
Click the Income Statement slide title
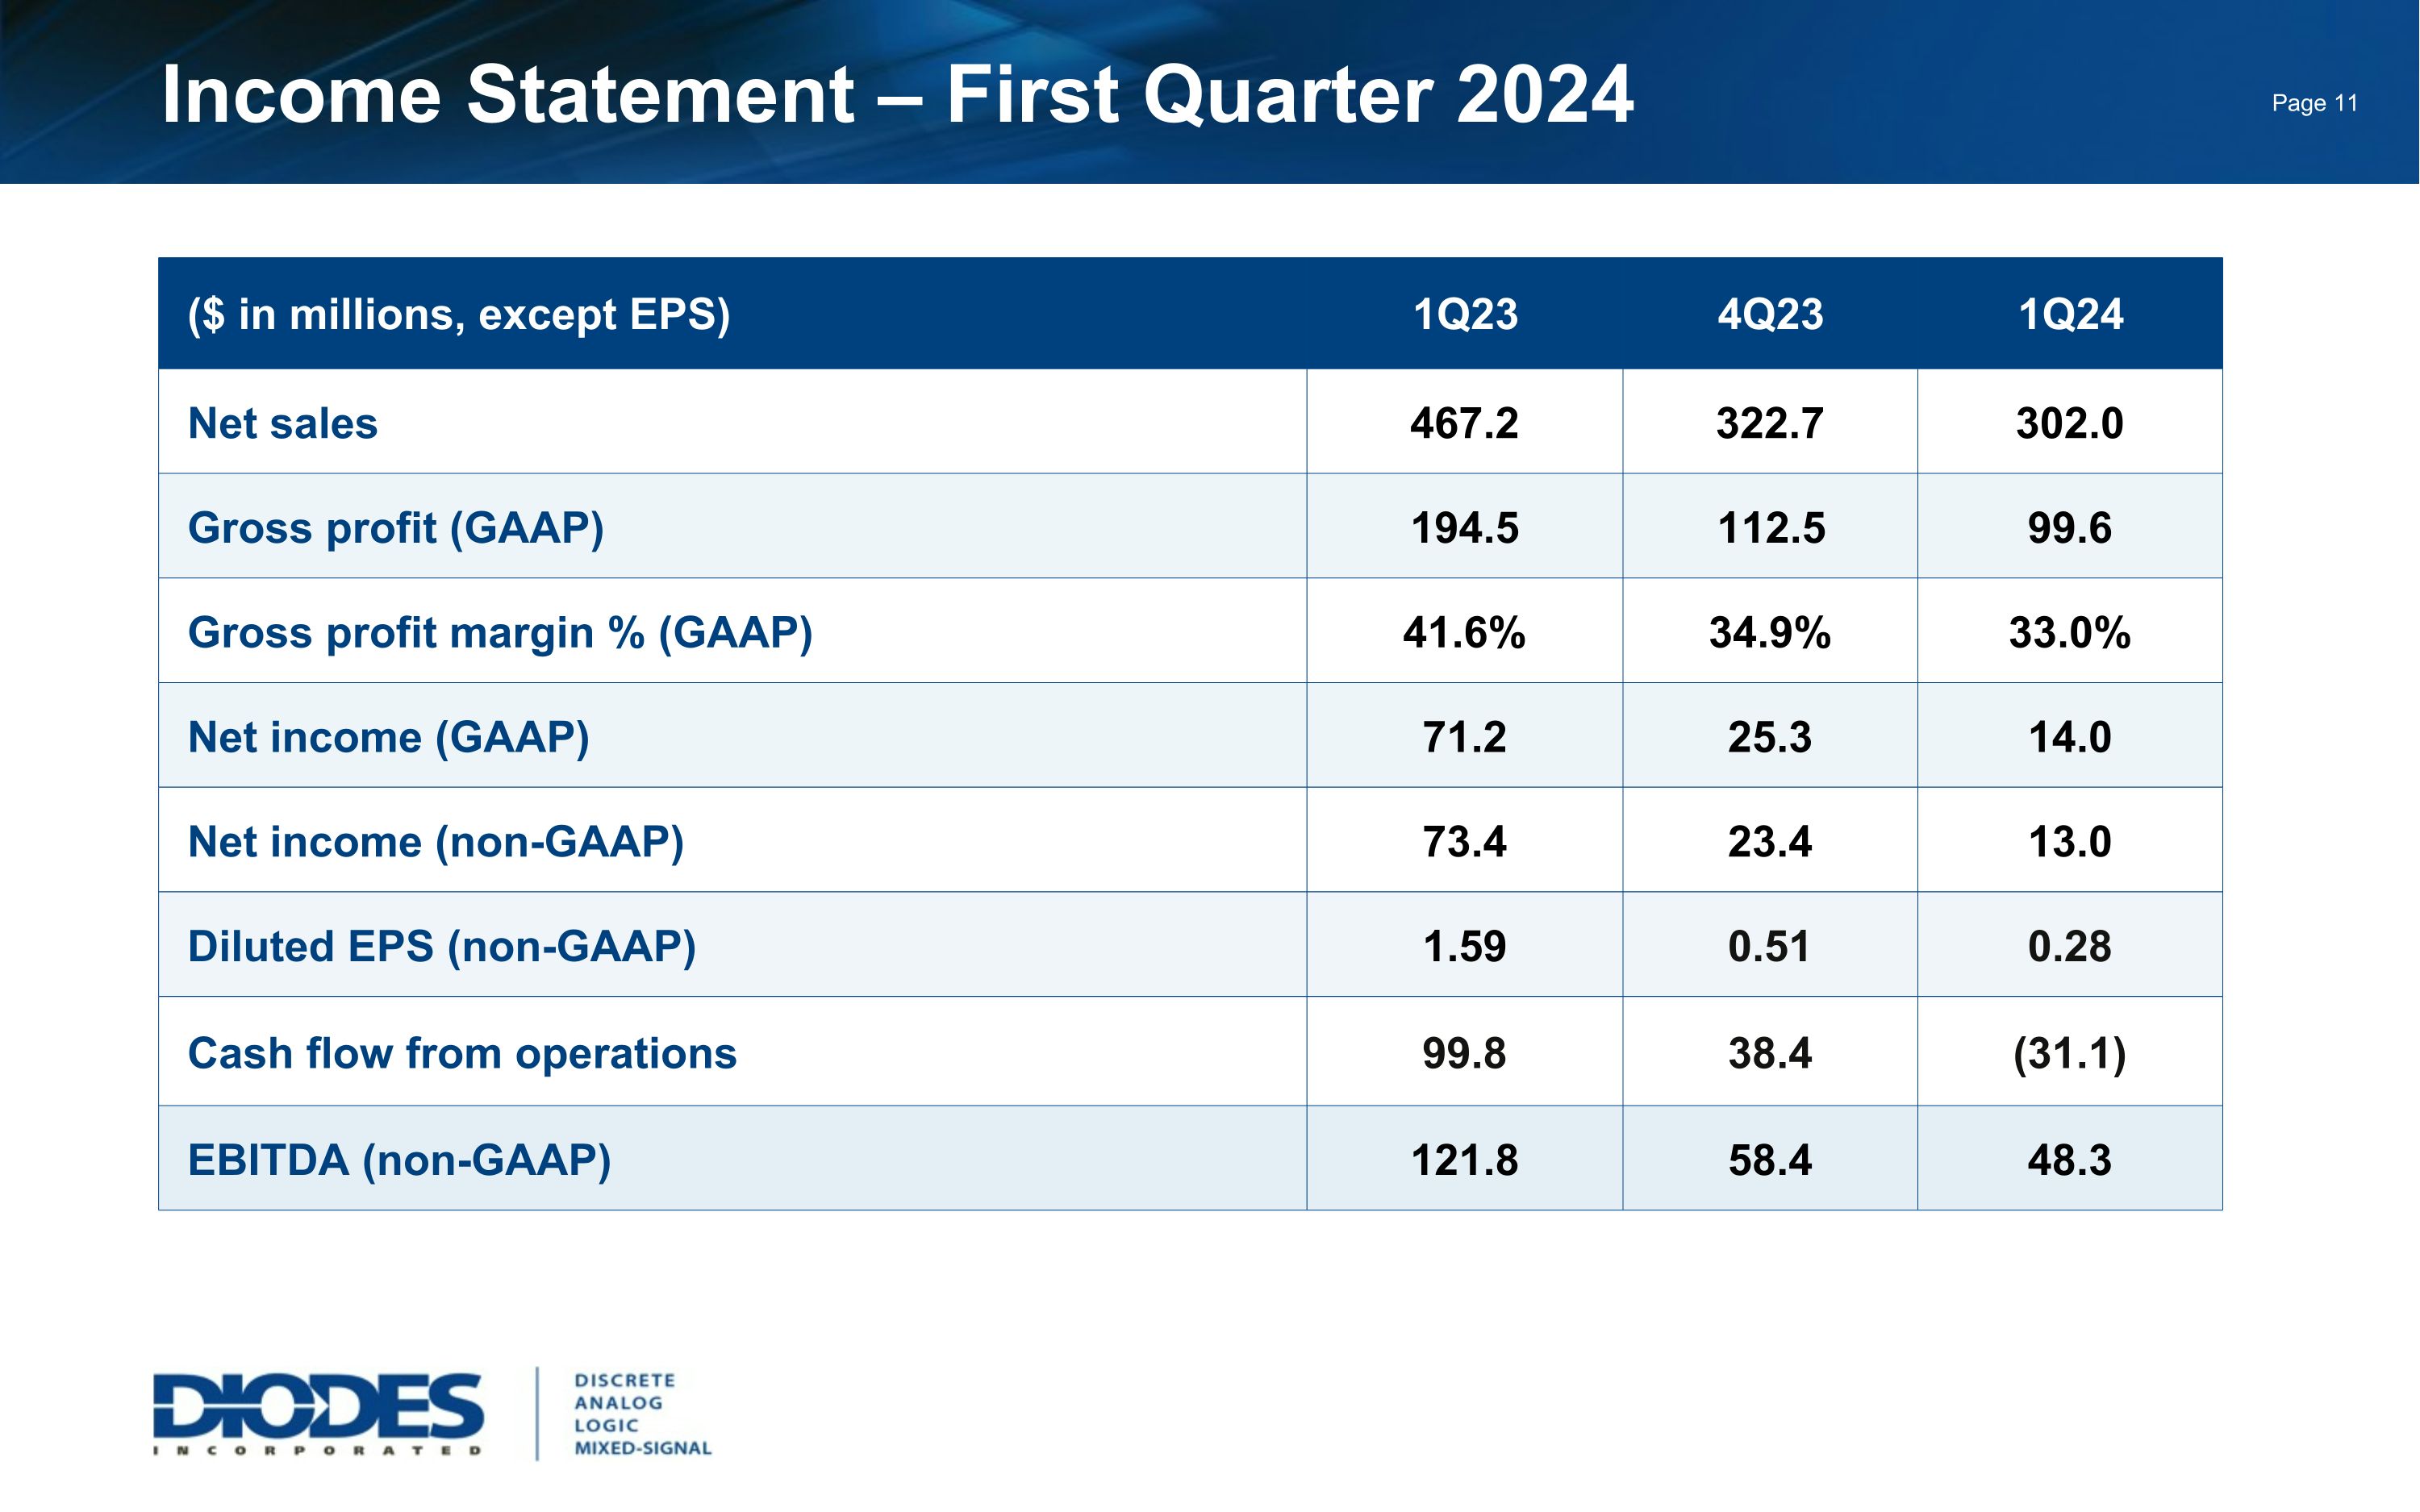point(897,94)
